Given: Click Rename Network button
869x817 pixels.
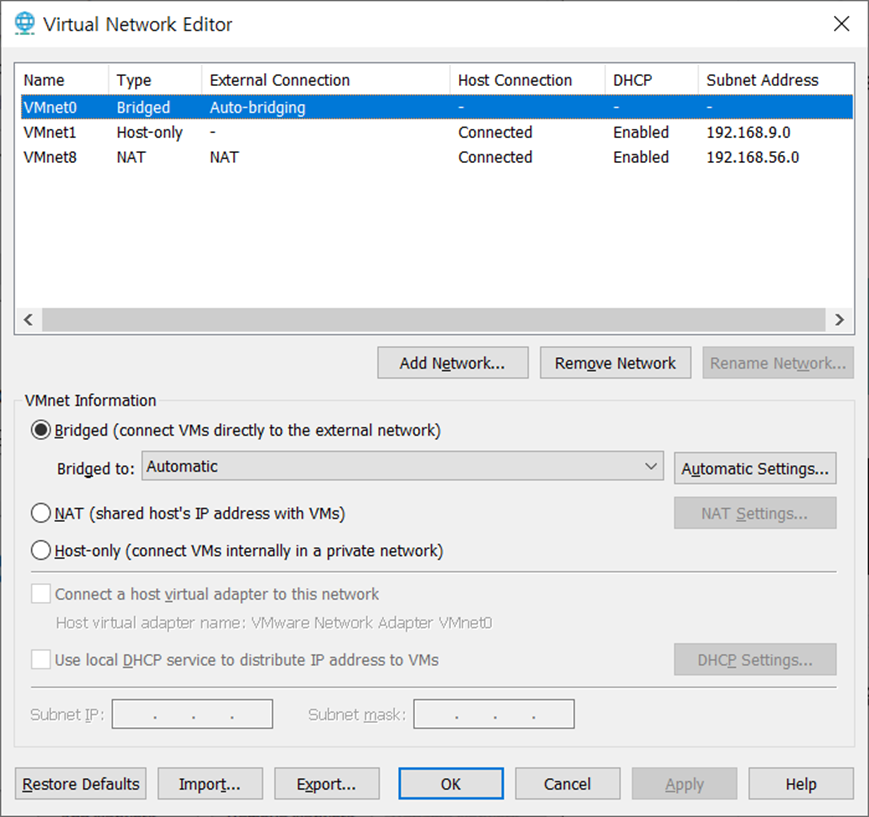Looking at the screenshot, I should tap(778, 363).
